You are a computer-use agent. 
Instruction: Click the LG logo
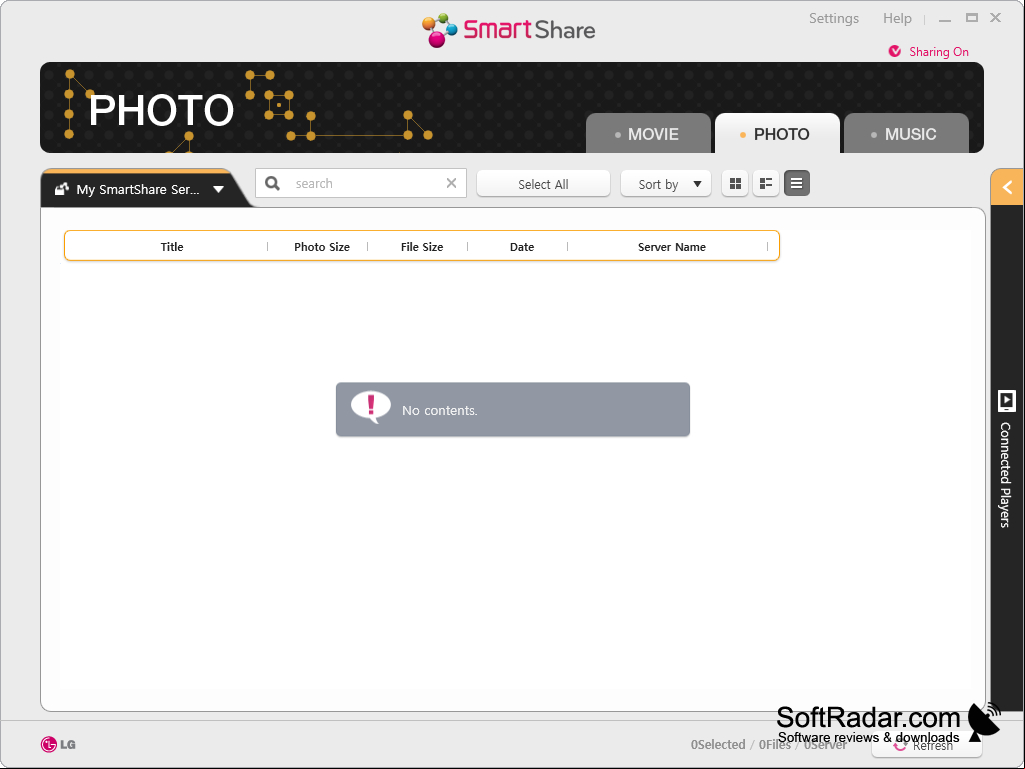point(58,744)
